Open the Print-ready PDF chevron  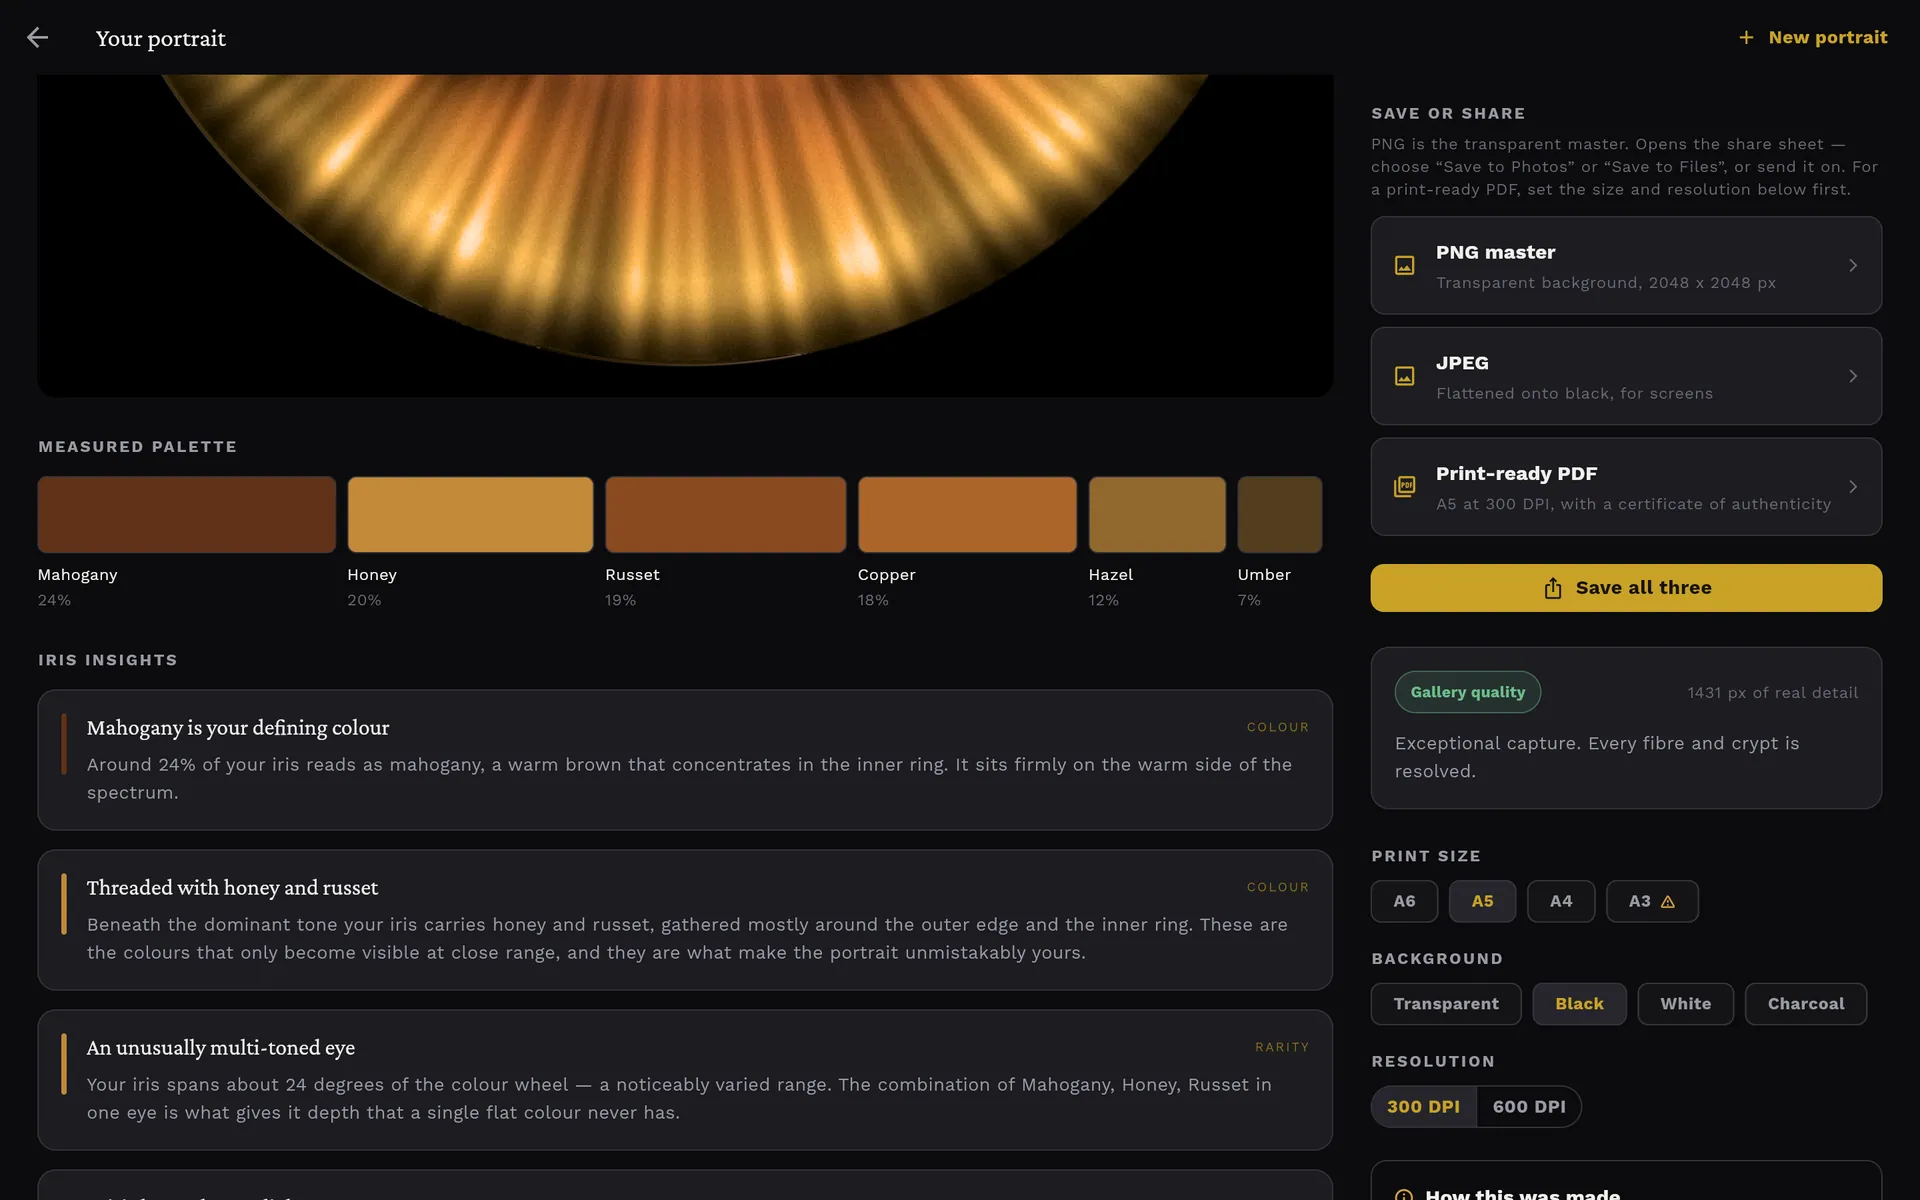coord(1853,487)
